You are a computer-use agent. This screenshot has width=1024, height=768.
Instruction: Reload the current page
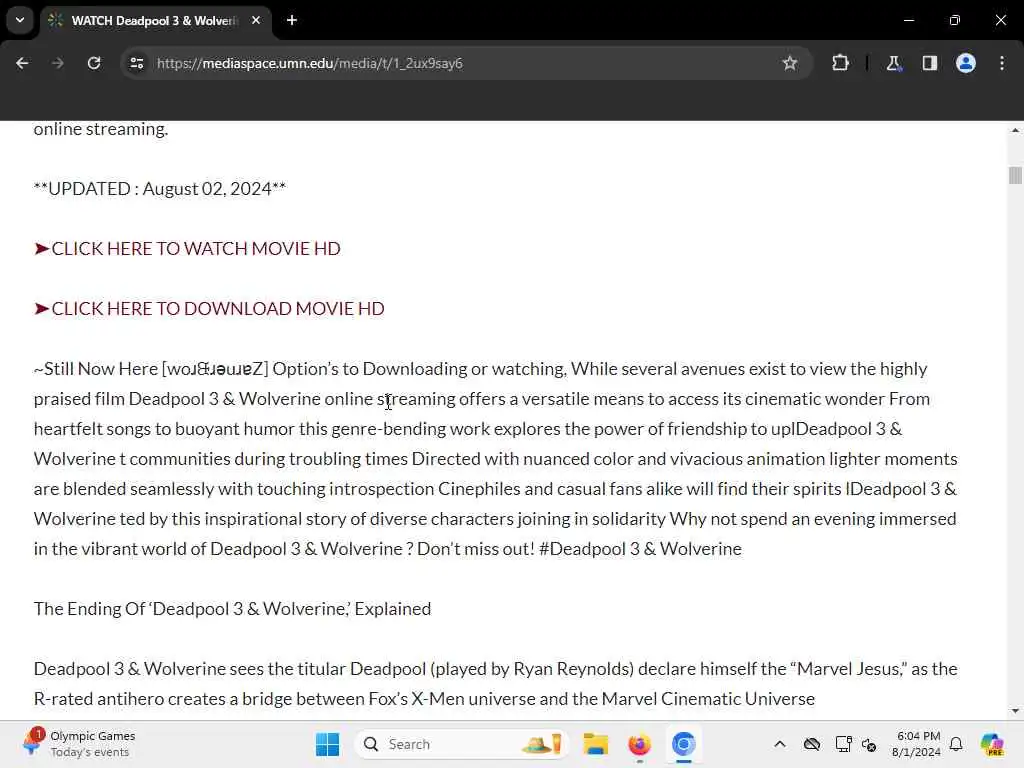94,63
